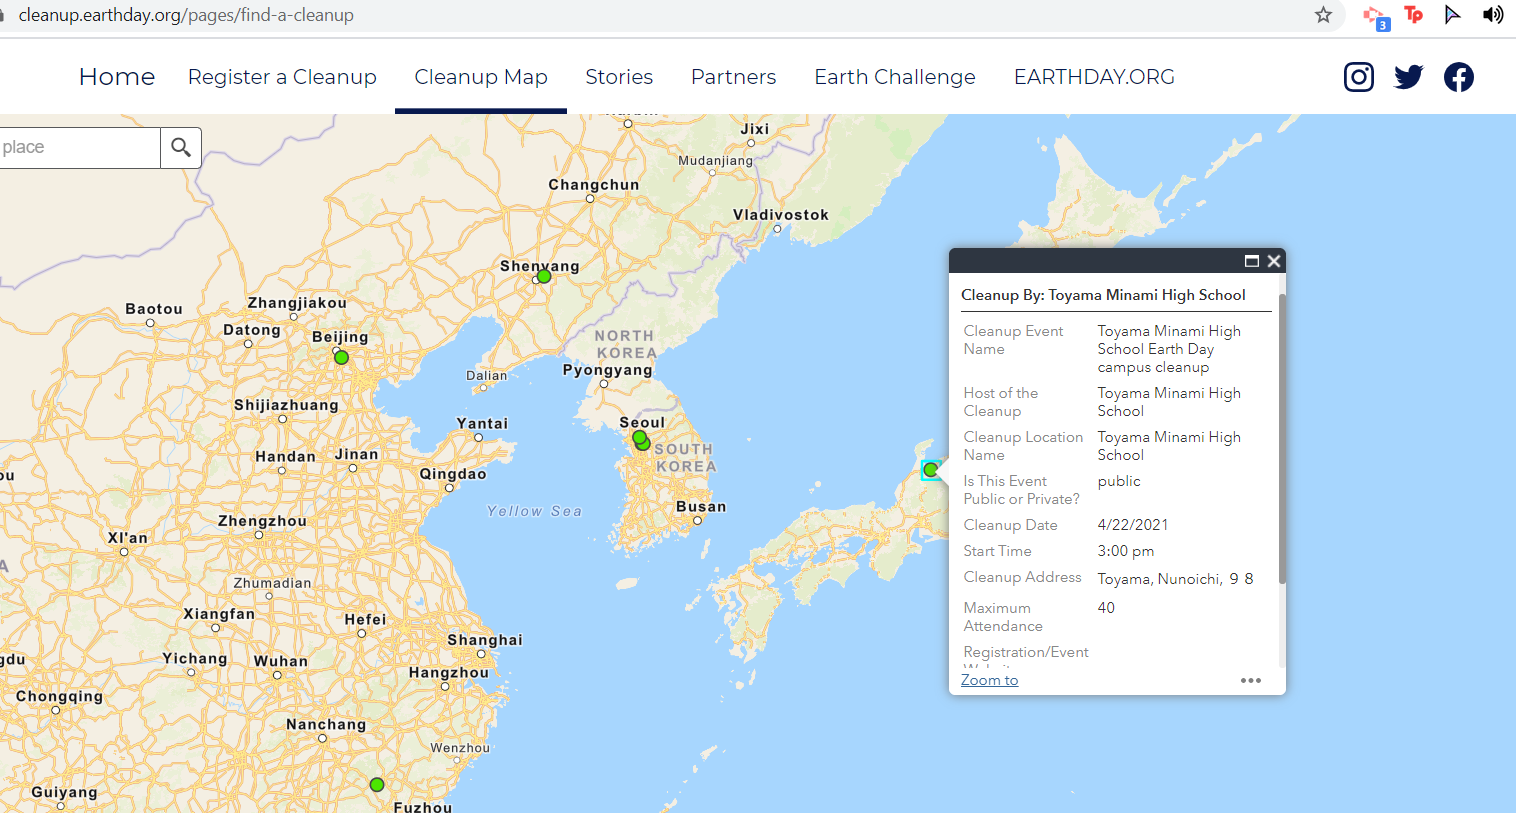Open the Instagram page icon
This screenshot has width=1516, height=813.
1358,77
